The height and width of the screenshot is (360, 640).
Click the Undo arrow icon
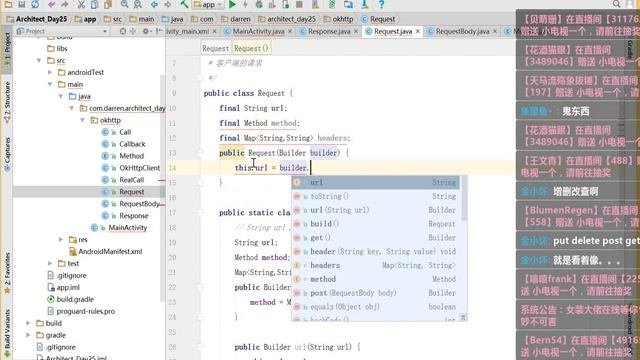pos(51,4)
